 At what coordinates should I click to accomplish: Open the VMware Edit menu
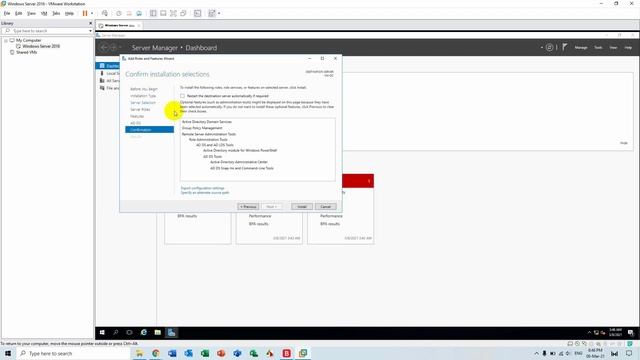click(19, 13)
